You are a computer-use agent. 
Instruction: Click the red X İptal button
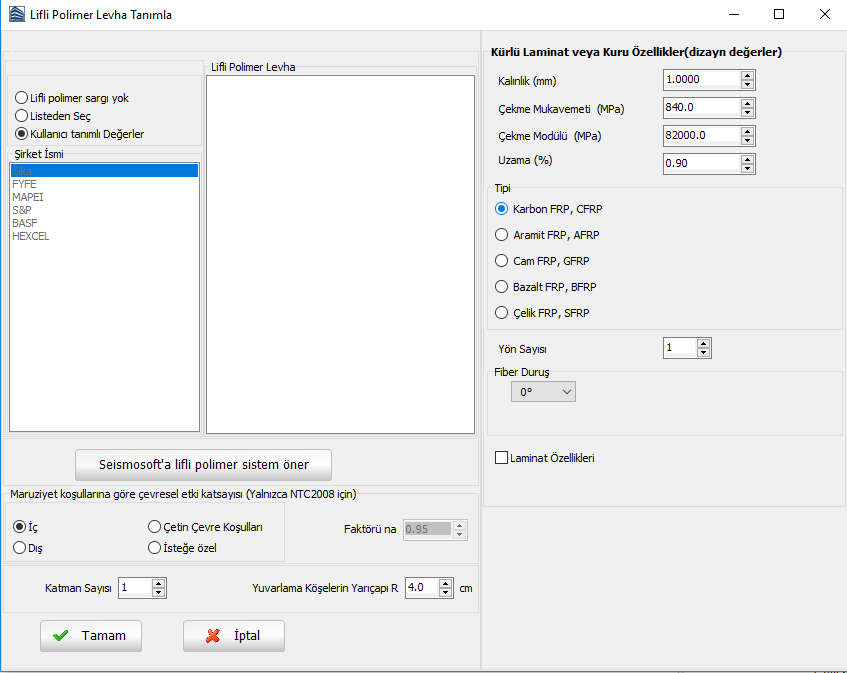click(x=233, y=636)
